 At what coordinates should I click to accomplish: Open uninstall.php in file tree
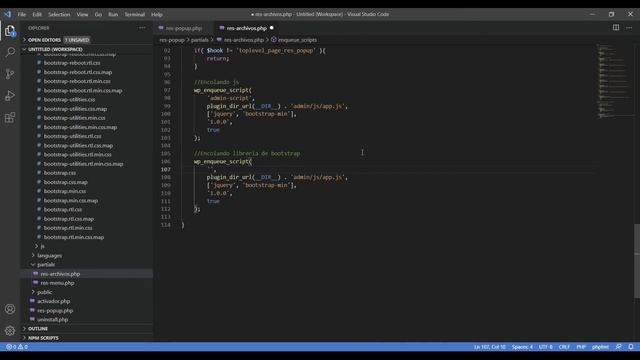[x=53, y=320]
